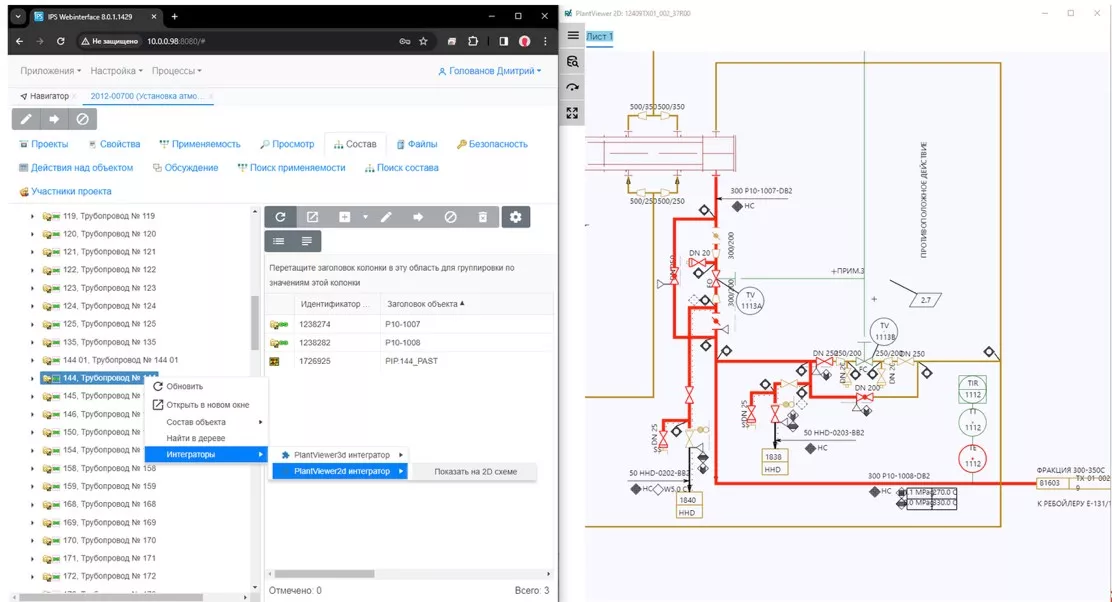Select Показать на 2D схеме menu item
Image resolution: width=1112 pixels, height=602 pixels.
[x=475, y=471]
